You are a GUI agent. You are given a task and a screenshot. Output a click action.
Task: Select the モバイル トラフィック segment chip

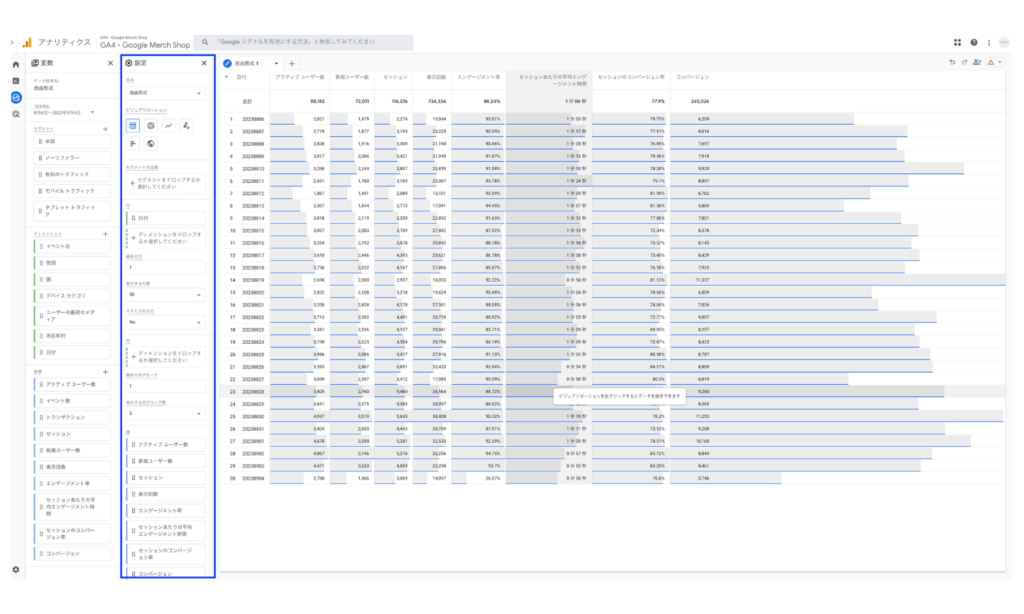point(72,191)
